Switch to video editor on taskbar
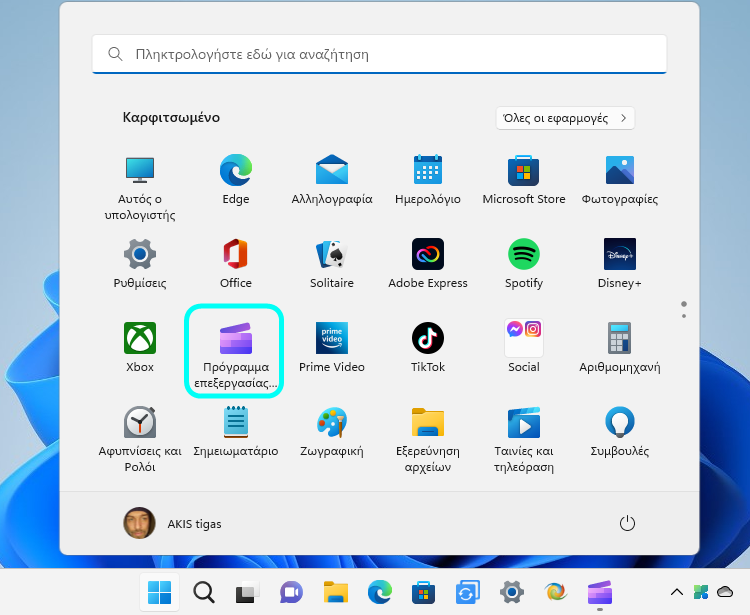 (600, 593)
